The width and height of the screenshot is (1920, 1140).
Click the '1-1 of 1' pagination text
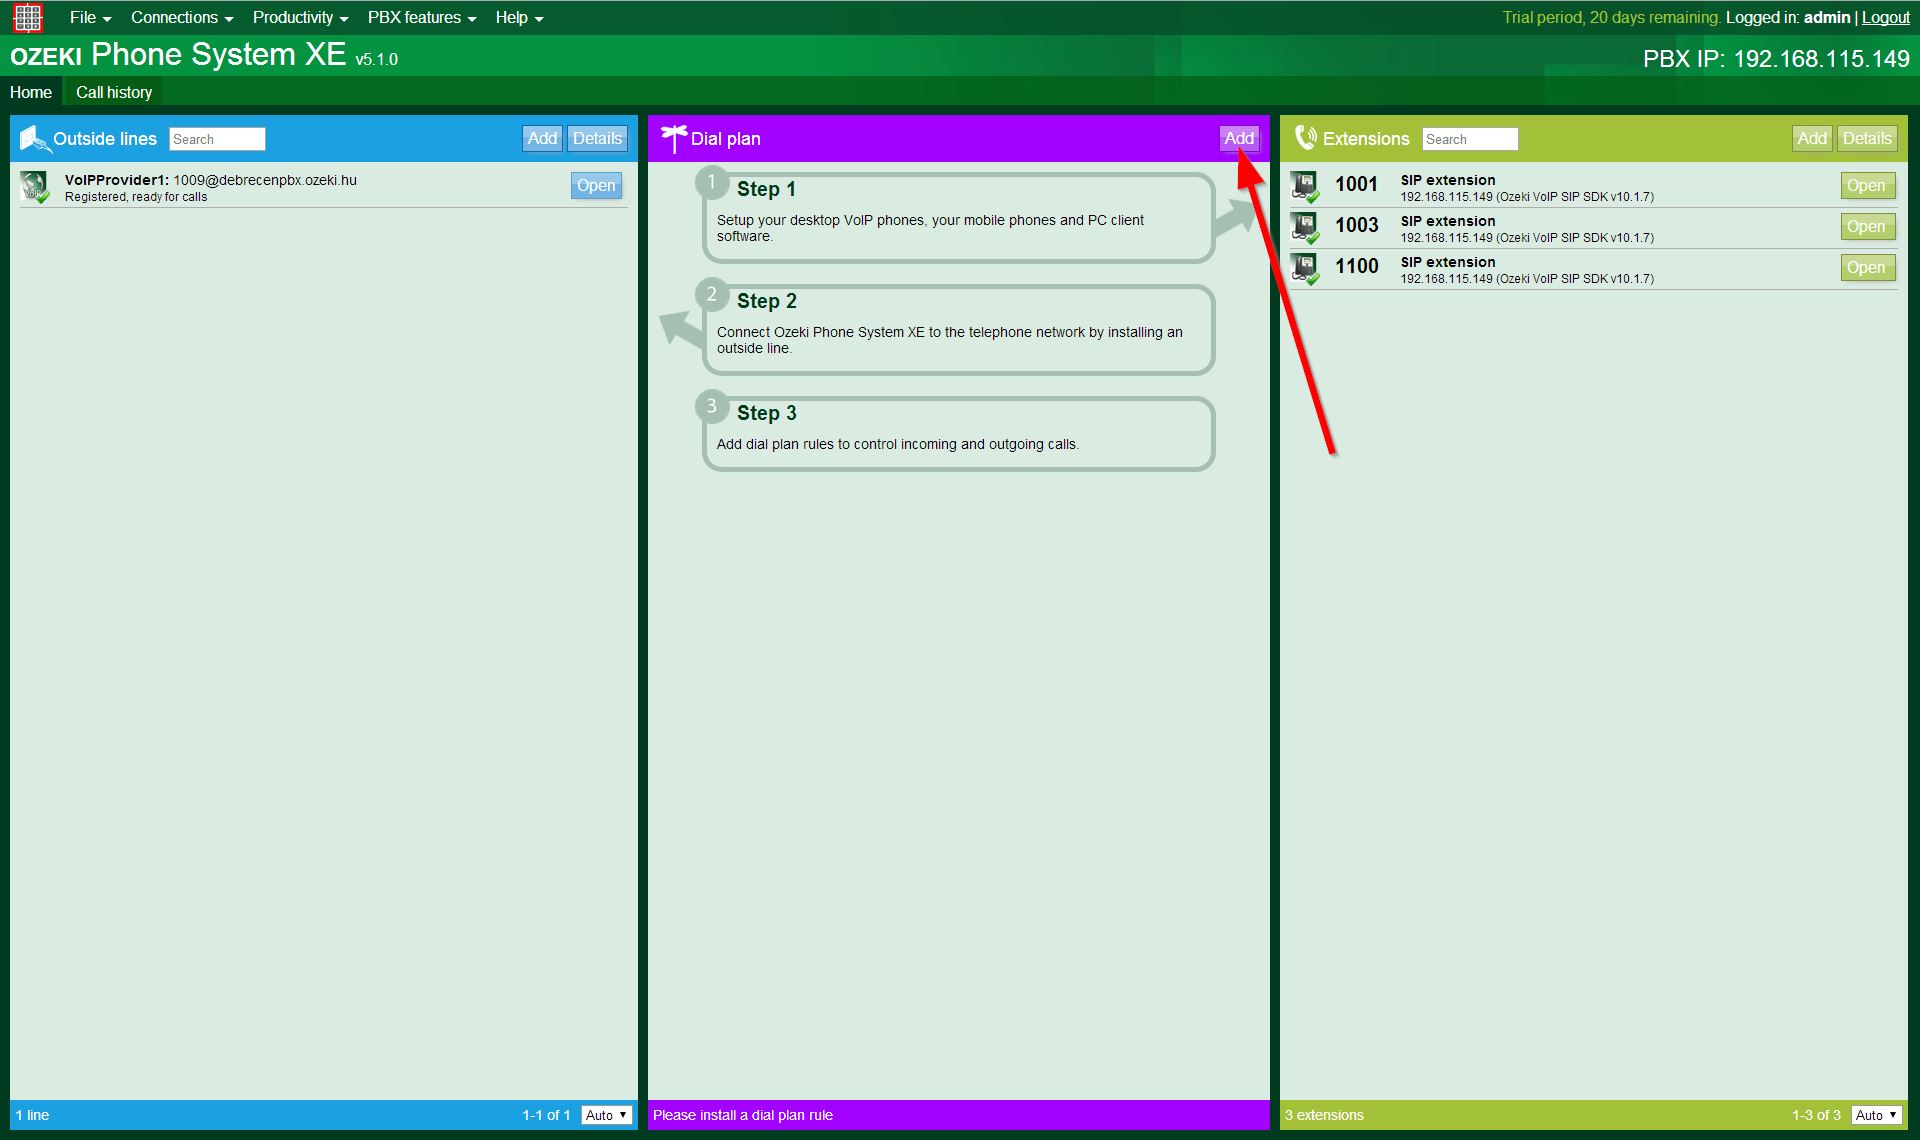[x=546, y=1115]
